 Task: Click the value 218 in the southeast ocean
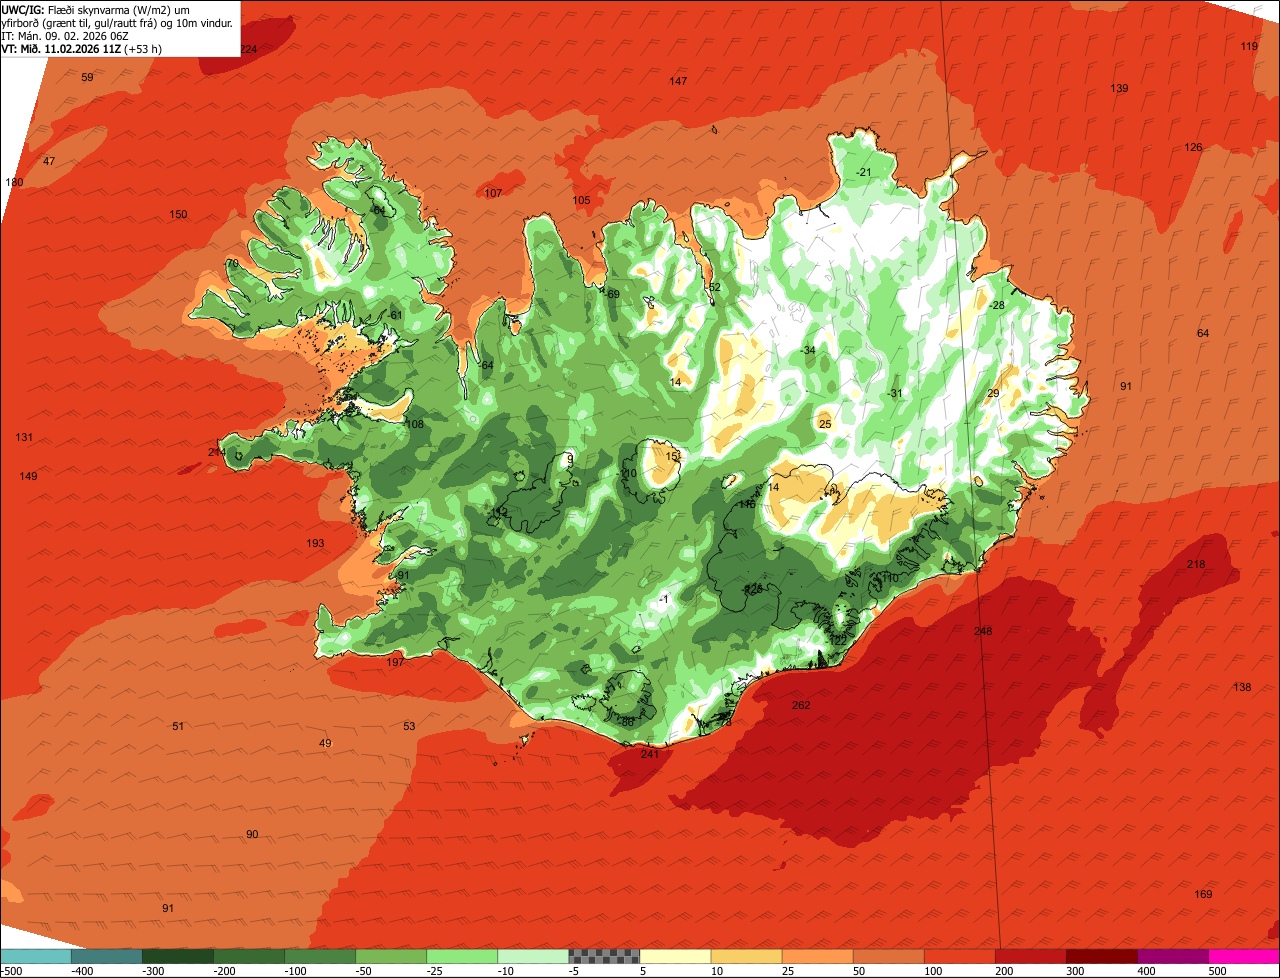coord(1196,564)
